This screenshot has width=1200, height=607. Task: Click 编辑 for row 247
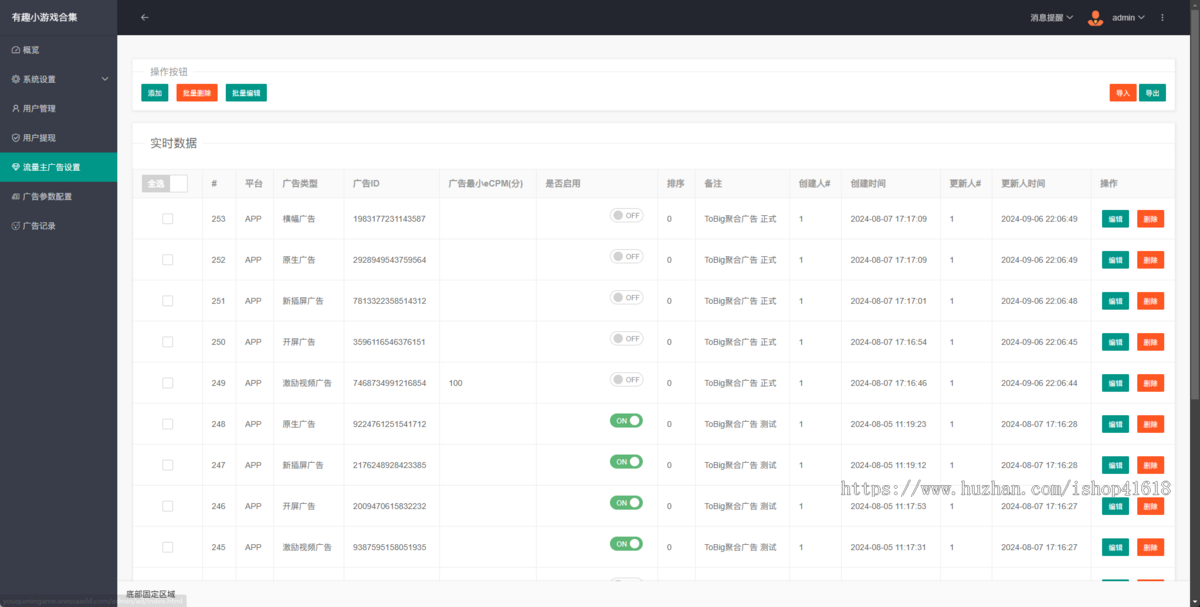tap(1115, 465)
